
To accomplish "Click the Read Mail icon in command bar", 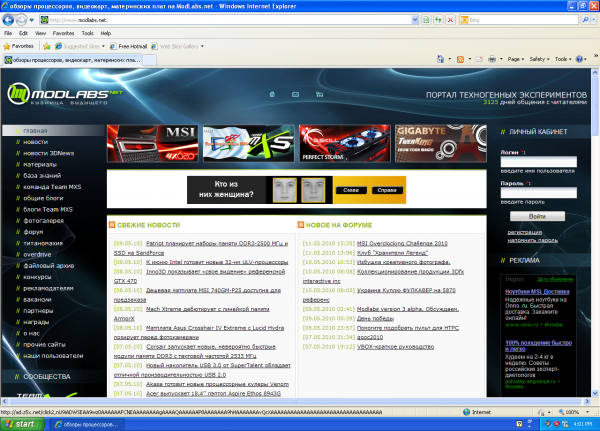I will coord(479,59).
